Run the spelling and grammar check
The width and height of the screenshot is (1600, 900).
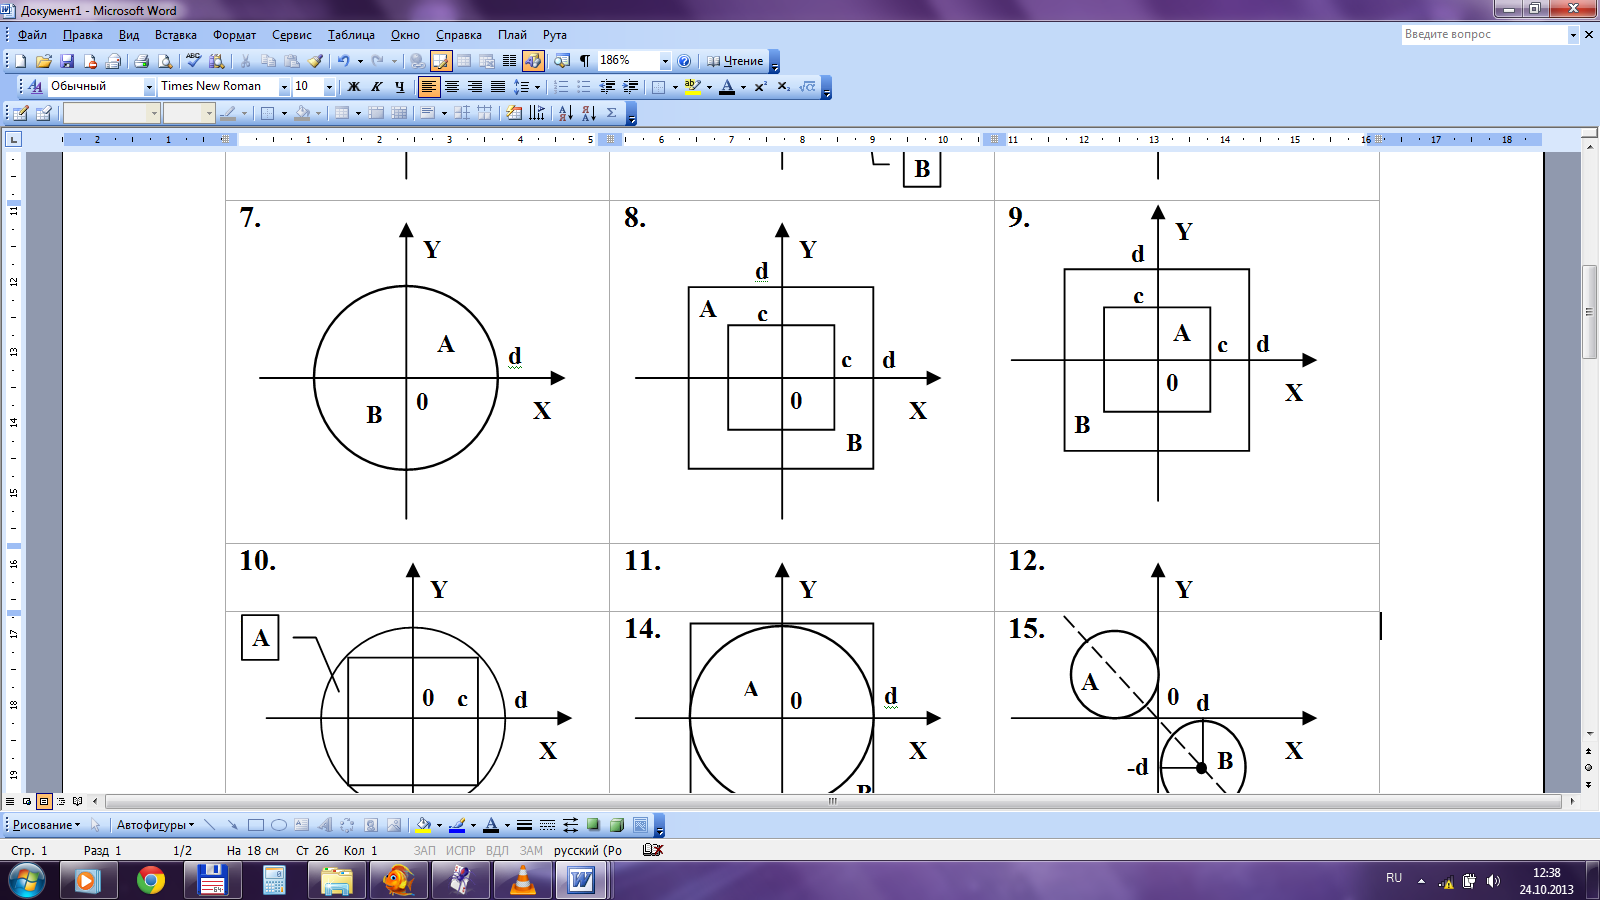click(x=193, y=61)
